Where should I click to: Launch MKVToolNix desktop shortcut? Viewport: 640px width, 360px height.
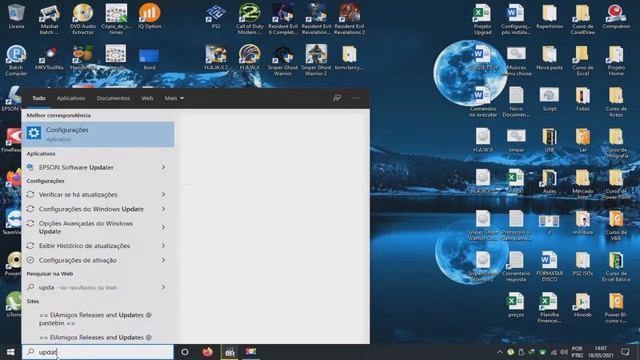(49, 58)
